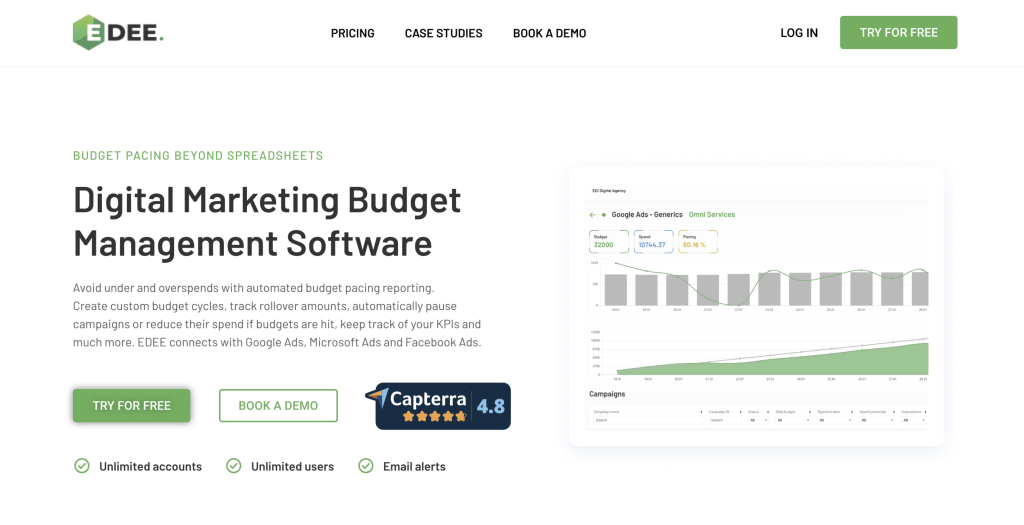The image size is (1024, 525).
Task: Click the 'EDI Digital Agency' label in preview
Action: pos(609,191)
